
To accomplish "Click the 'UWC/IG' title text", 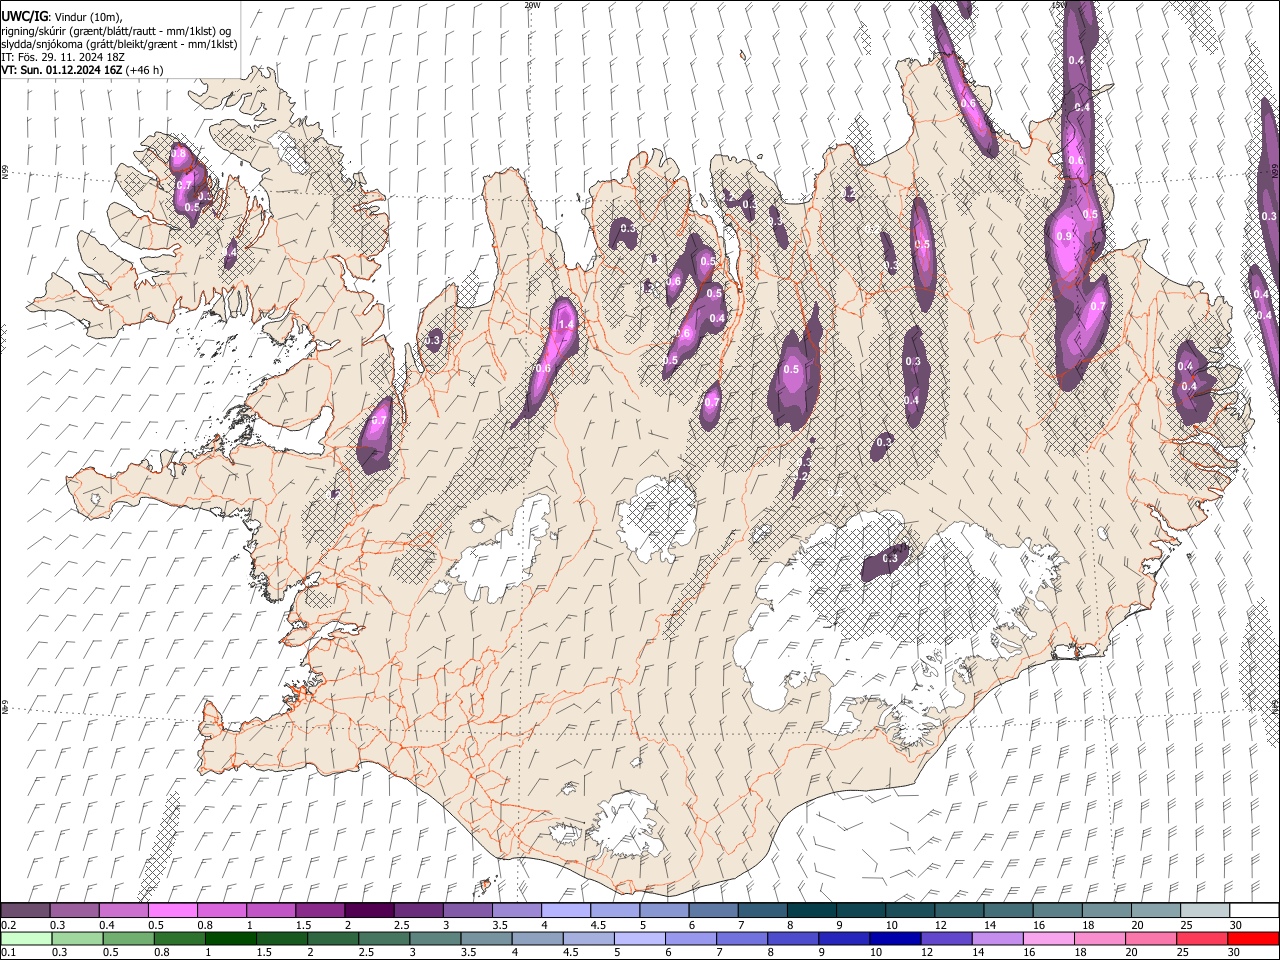I will 24,17.
